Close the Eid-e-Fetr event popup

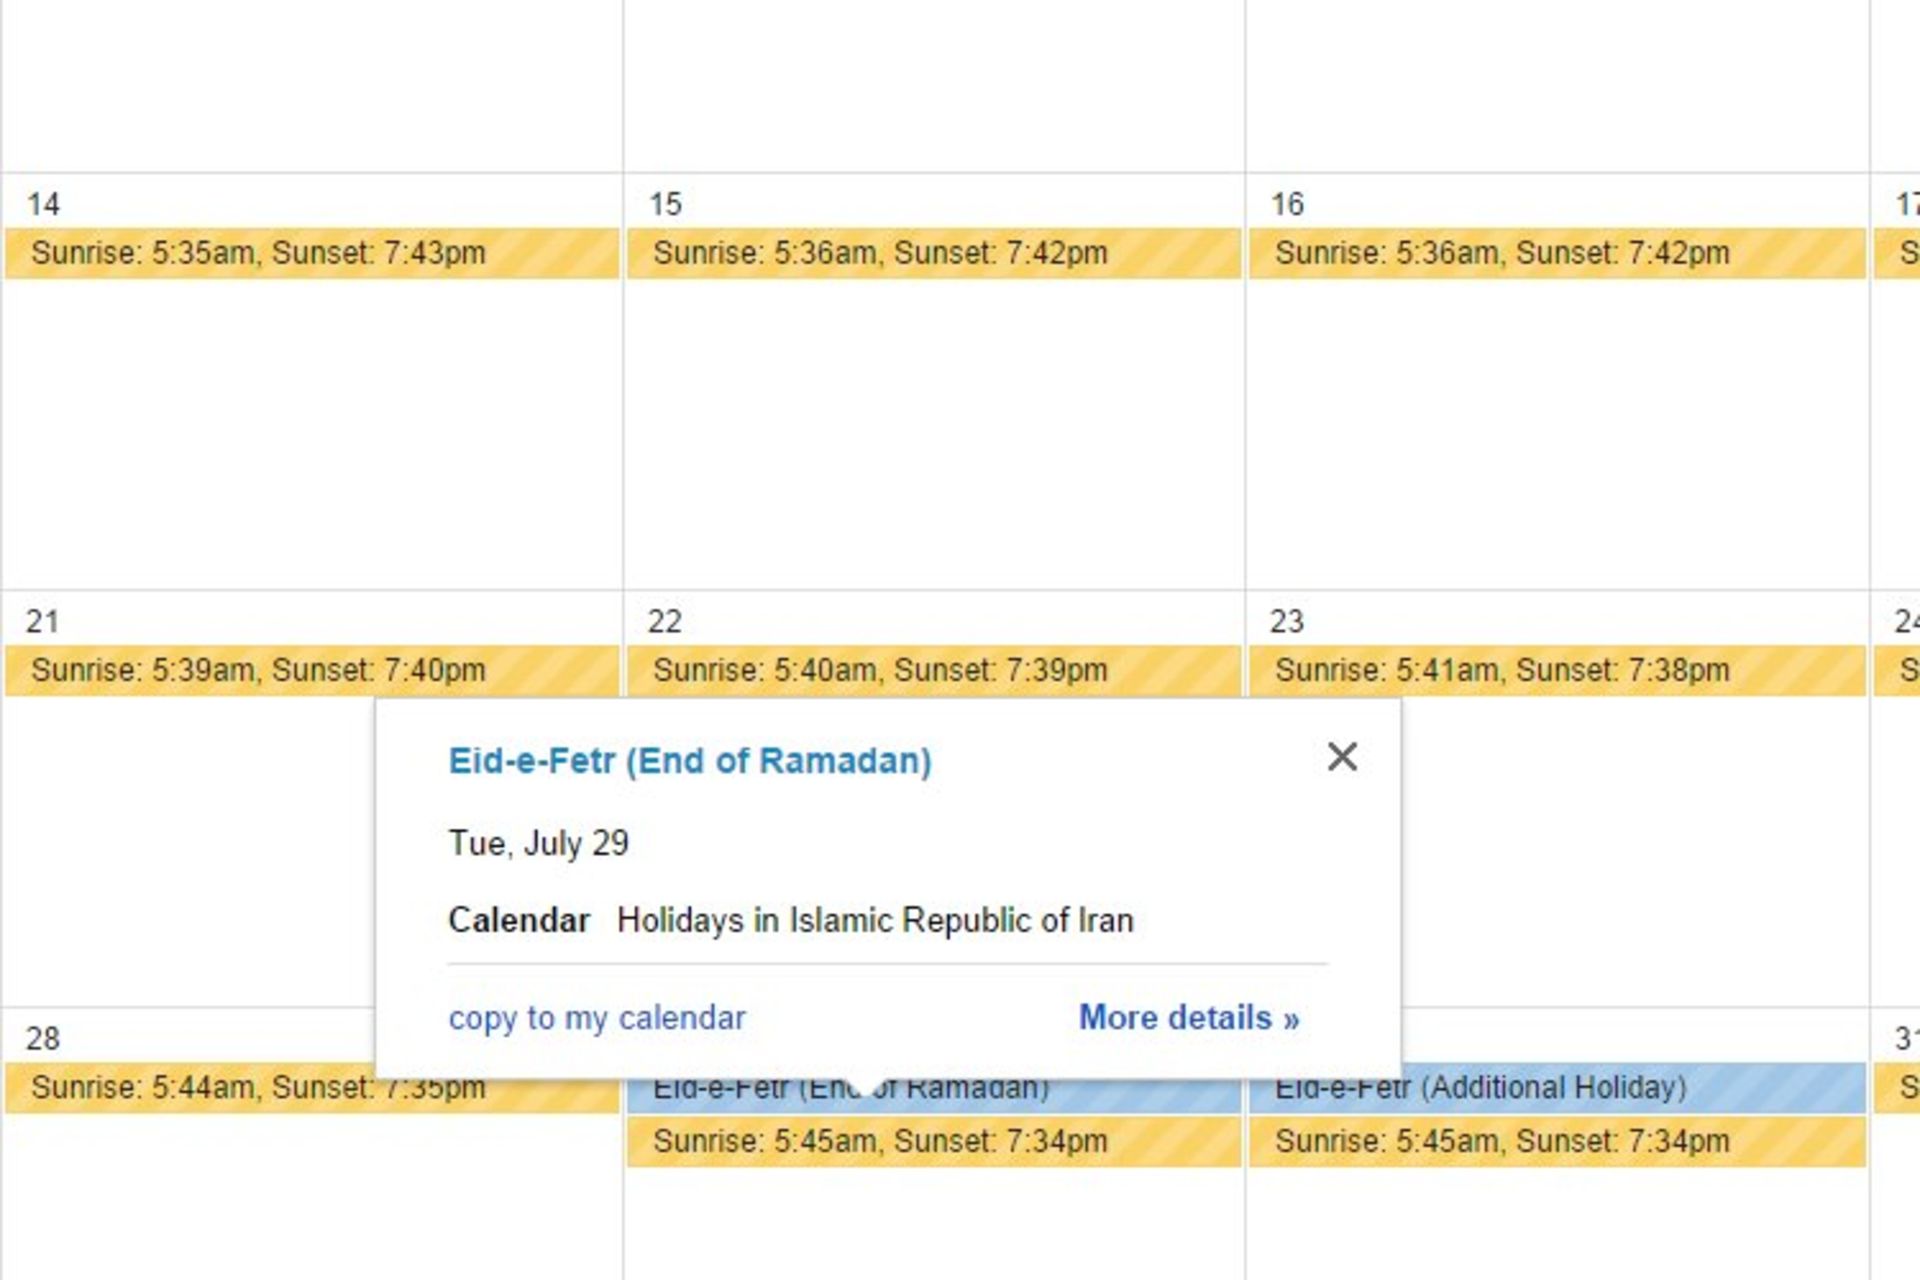(1341, 757)
